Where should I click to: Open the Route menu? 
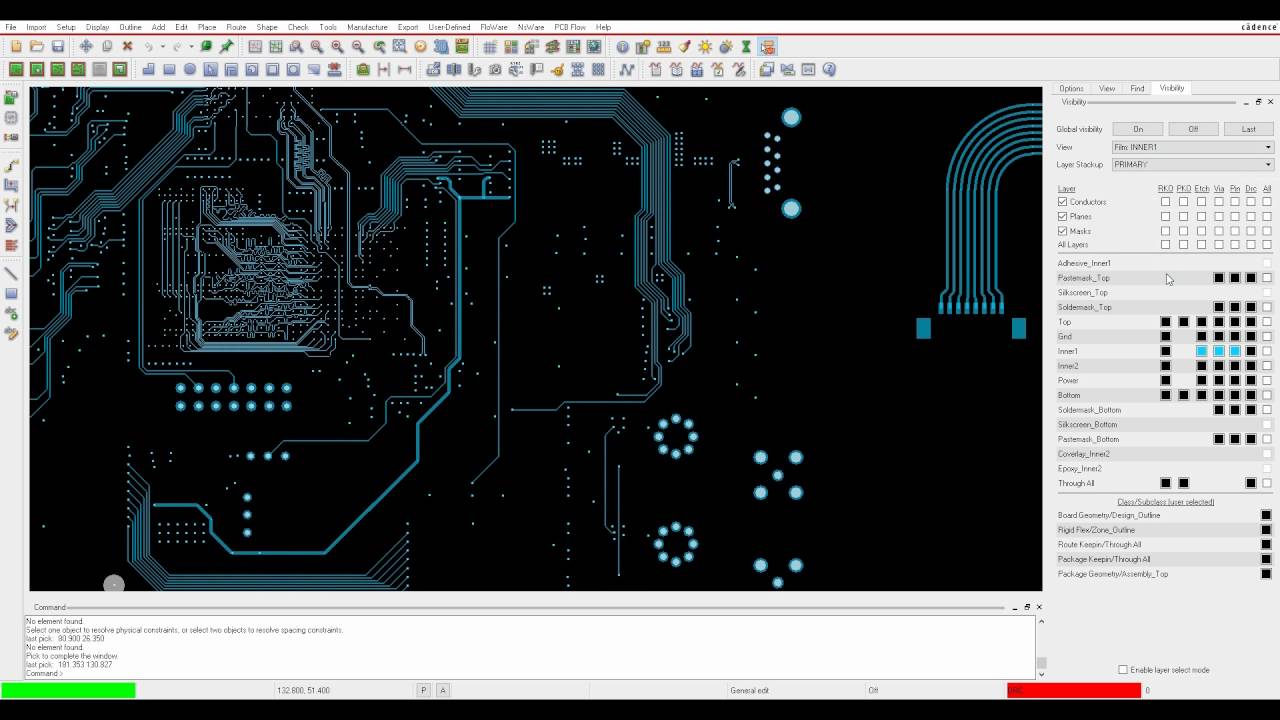pos(236,27)
